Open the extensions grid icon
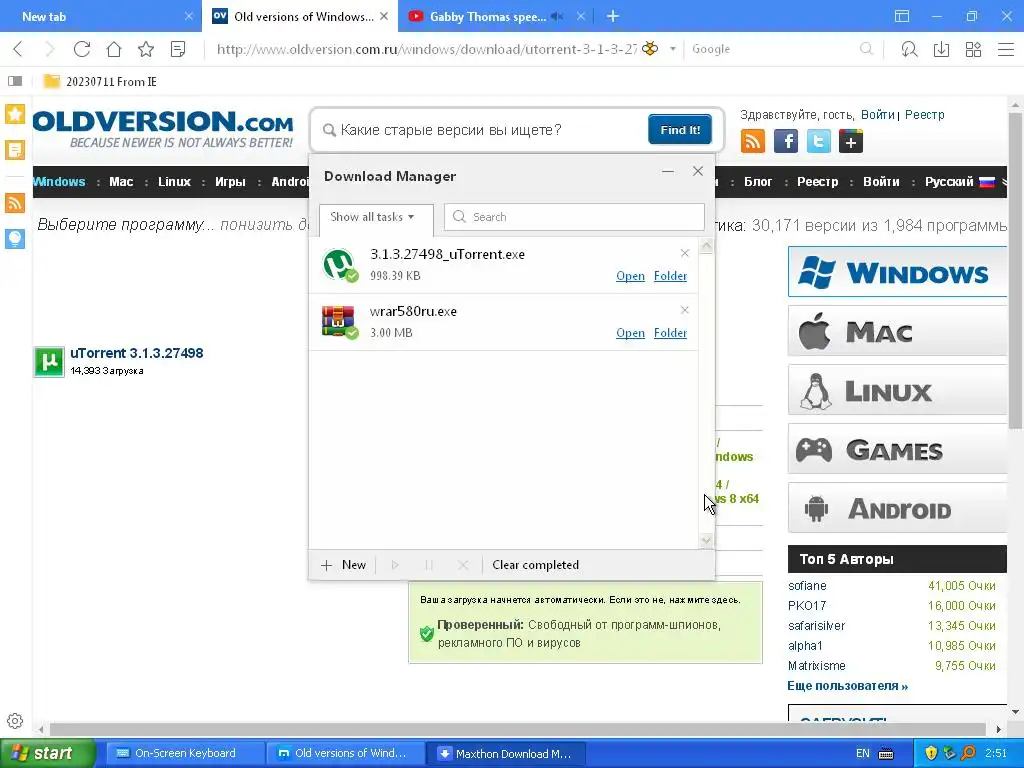The height and width of the screenshot is (768, 1024). (x=973, y=49)
